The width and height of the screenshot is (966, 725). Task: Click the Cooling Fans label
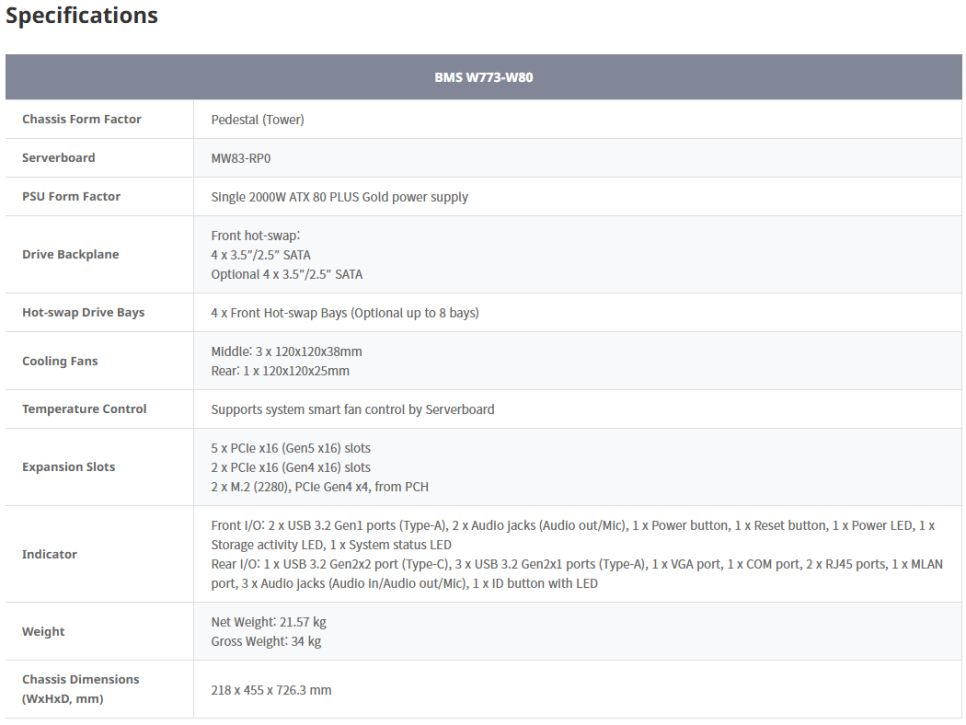click(x=60, y=361)
